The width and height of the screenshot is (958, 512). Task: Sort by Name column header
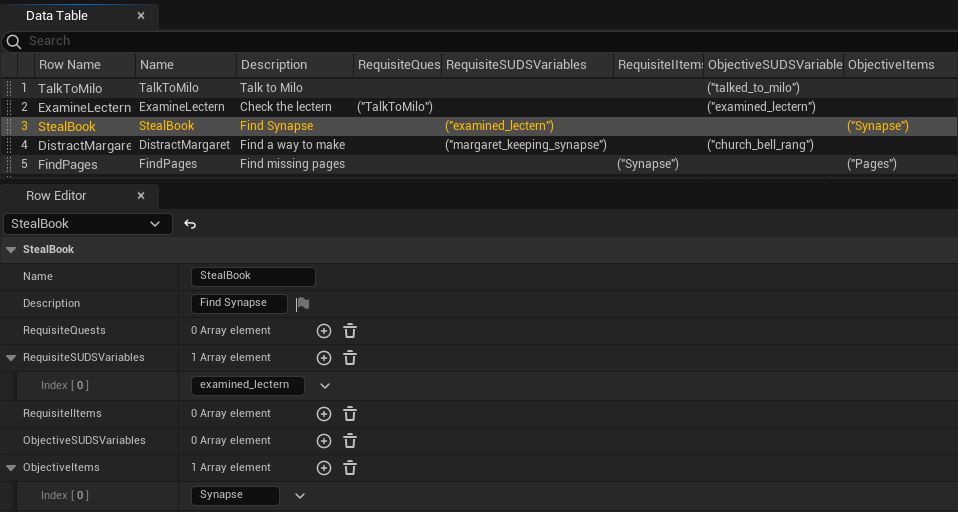[x=186, y=65]
